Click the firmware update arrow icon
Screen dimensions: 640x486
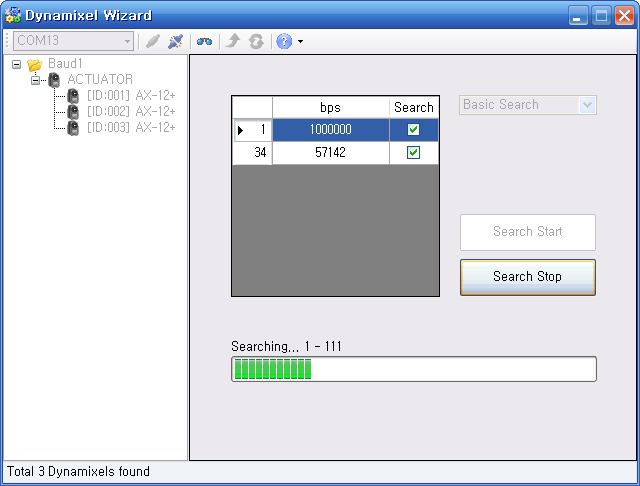pos(233,41)
